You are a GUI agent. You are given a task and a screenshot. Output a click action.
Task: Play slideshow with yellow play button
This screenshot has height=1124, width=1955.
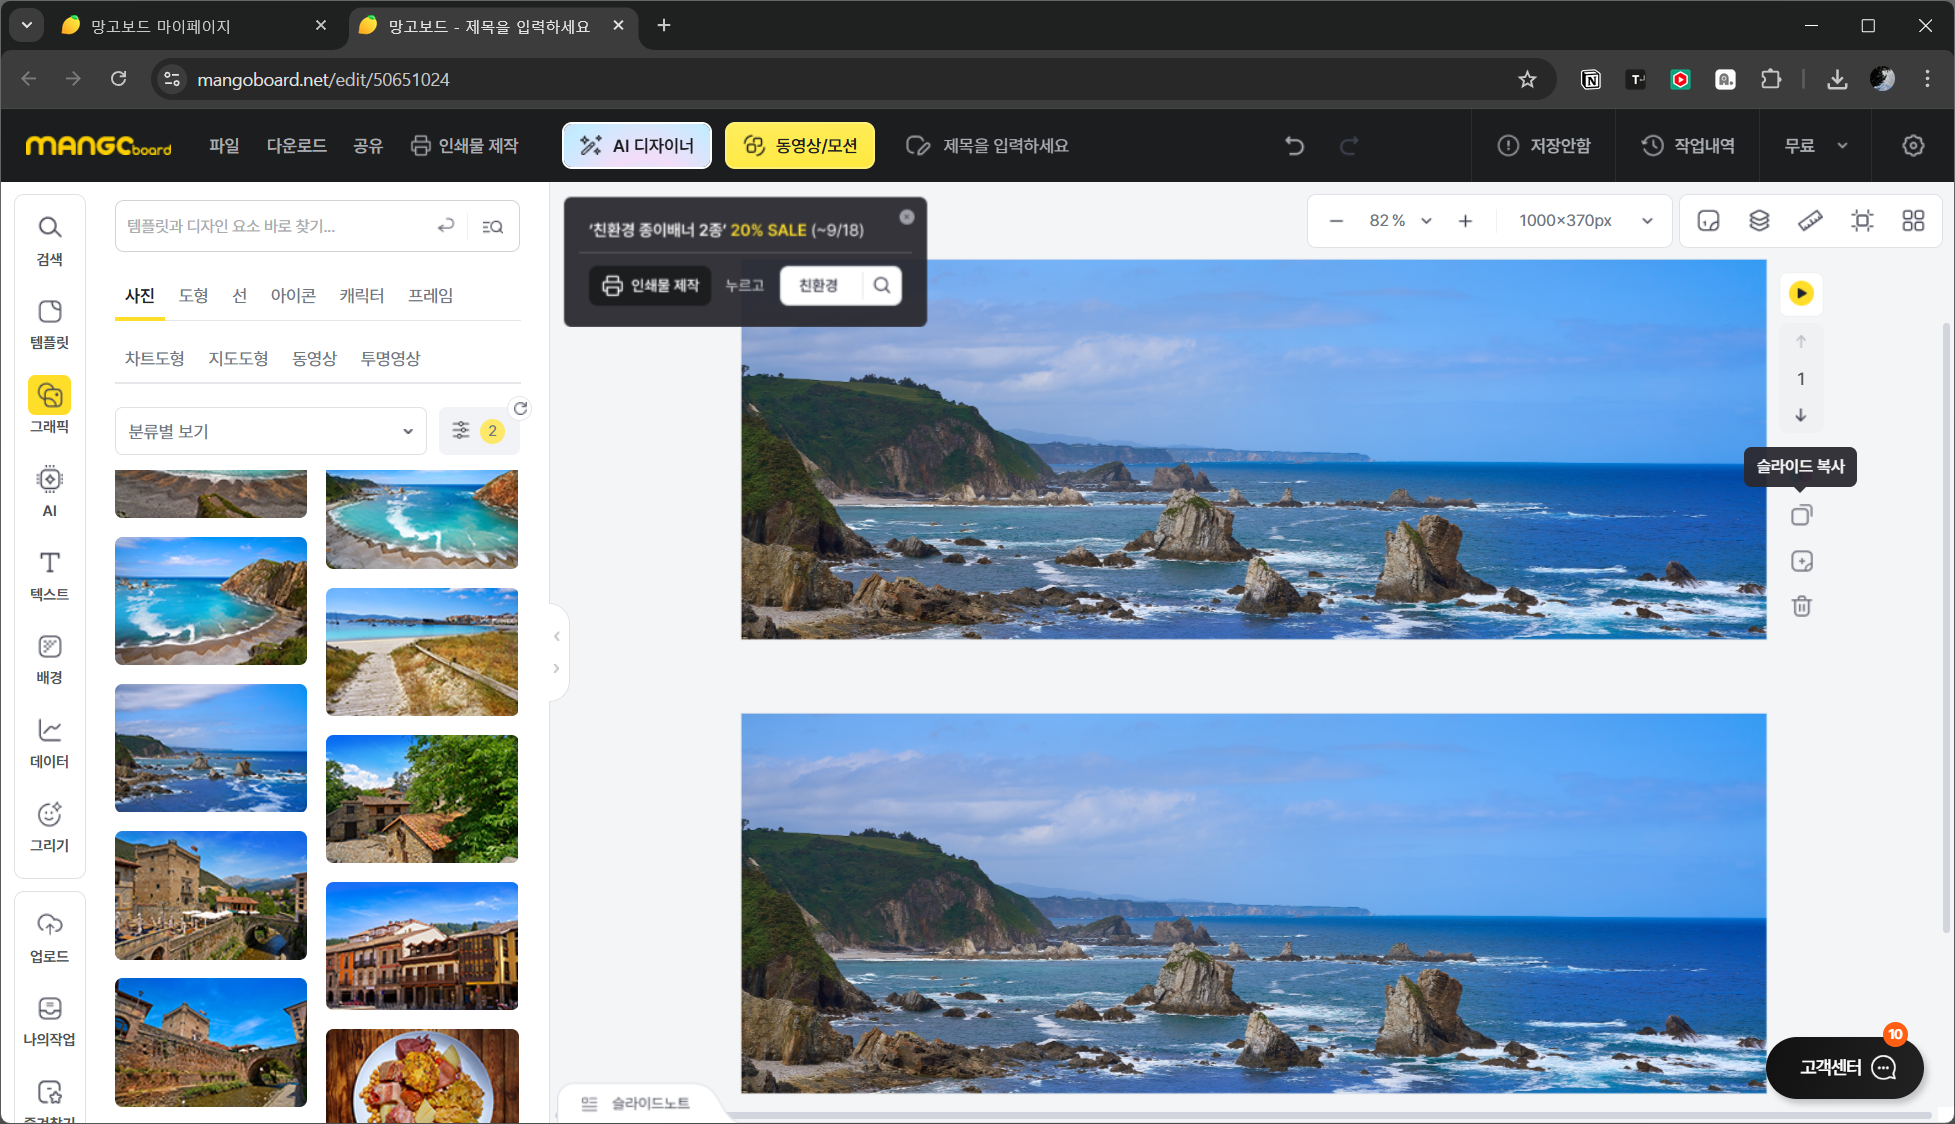(1801, 293)
